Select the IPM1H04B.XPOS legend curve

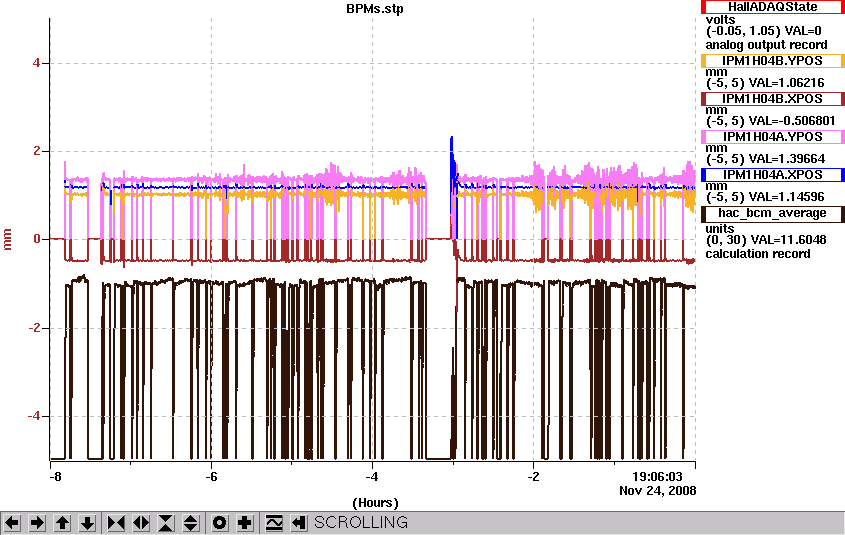pyautogui.click(x=772, y=99)
